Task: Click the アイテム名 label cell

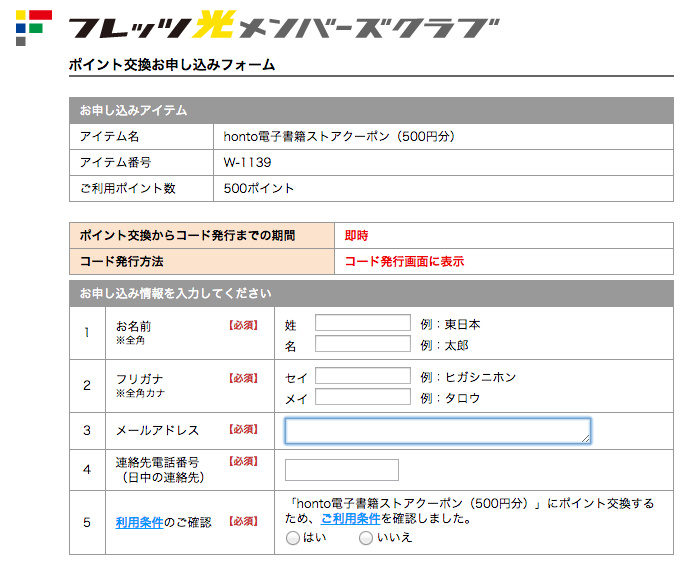Action: (x=141, y=136)
